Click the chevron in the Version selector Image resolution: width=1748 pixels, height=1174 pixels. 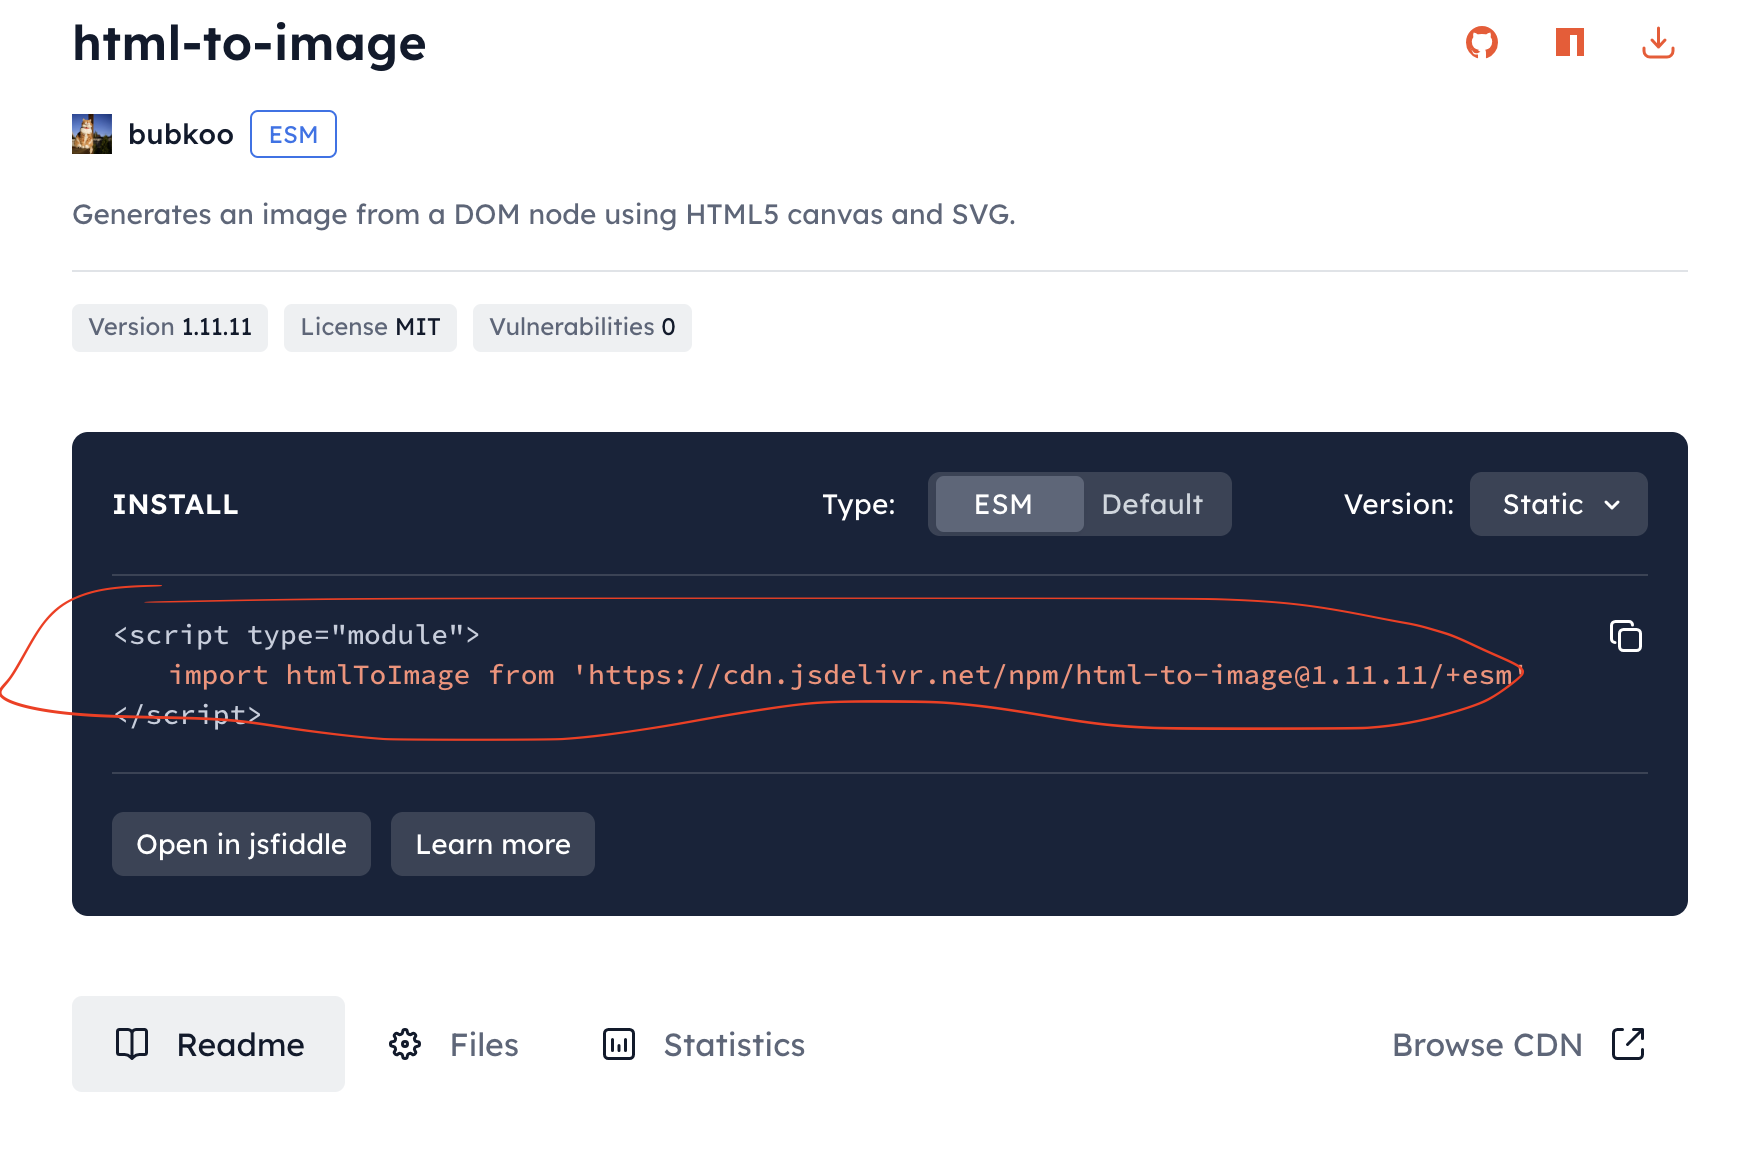[x=1612, y=505]
